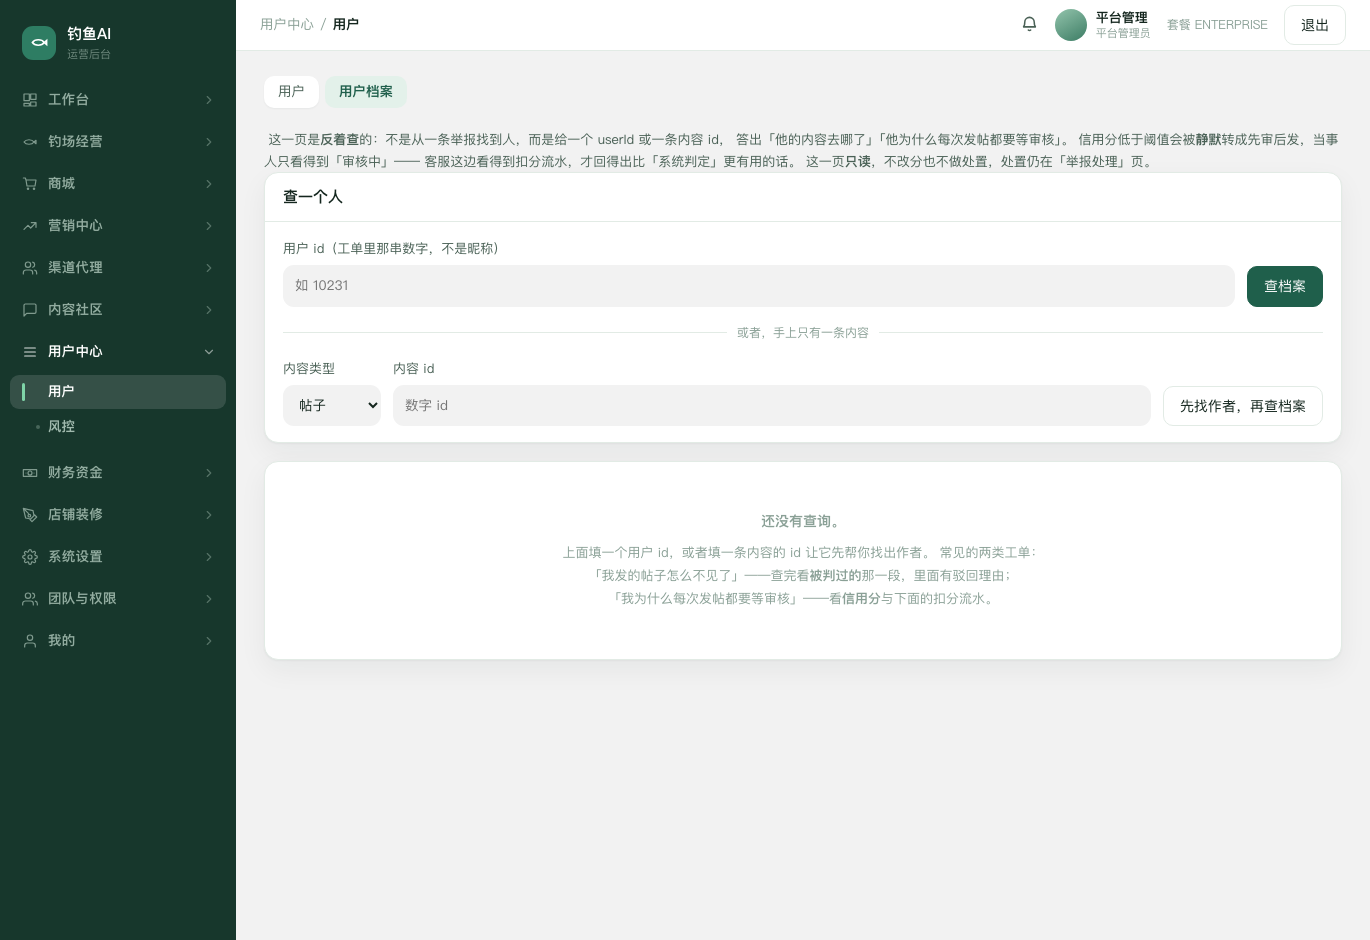Expand the 商城 menu chevron
The height and width of the screenshot is (940, 1370).
point(209,184)
